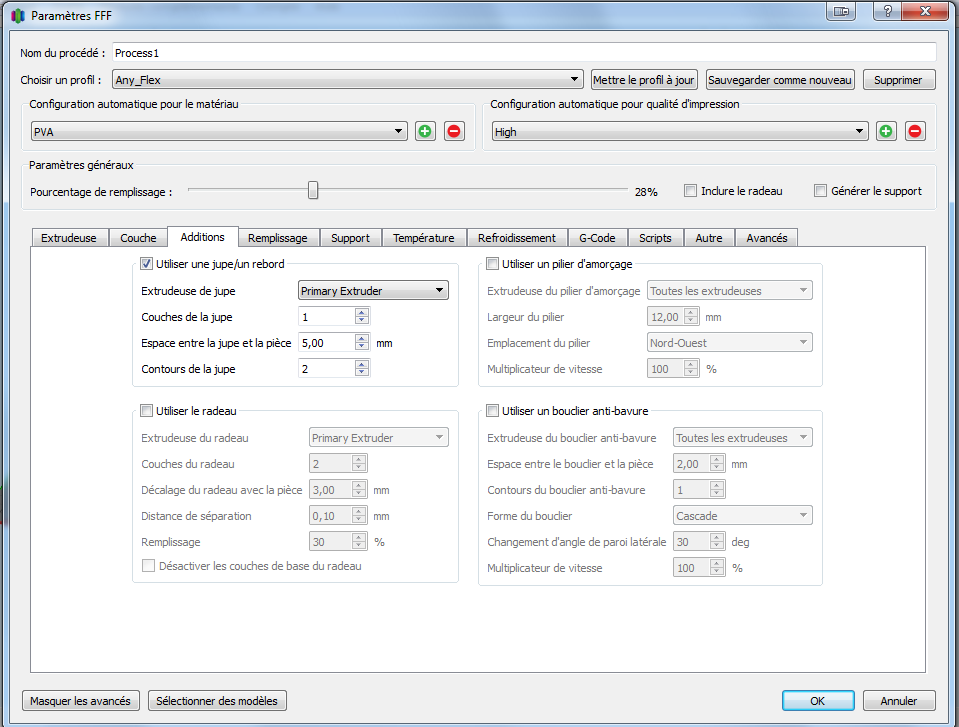Enable Utiliser un bouclier anti-bavure checkbox

pos(492,410)
